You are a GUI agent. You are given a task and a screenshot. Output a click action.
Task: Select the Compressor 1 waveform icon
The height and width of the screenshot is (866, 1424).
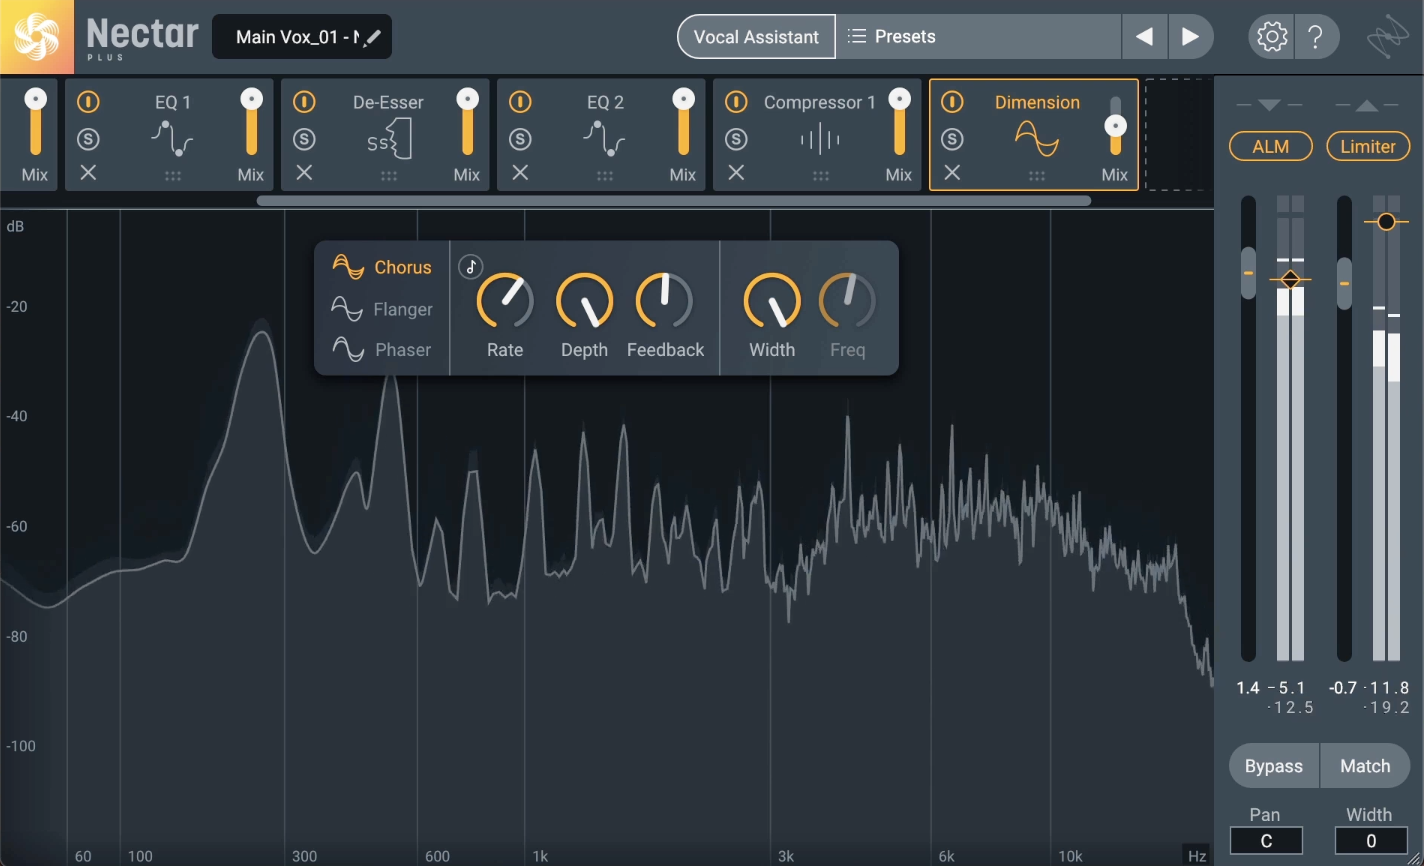click(820, 139)
